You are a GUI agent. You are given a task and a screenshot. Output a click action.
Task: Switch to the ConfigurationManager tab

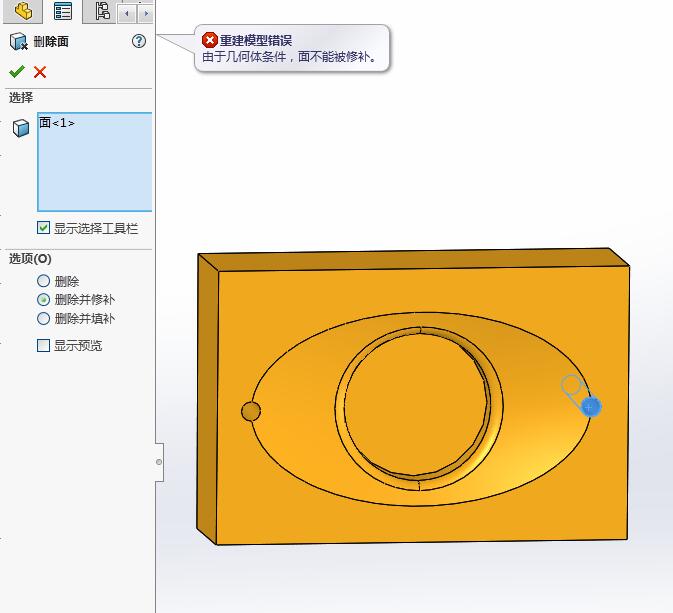pyautogui.click(x=101, y=11)
